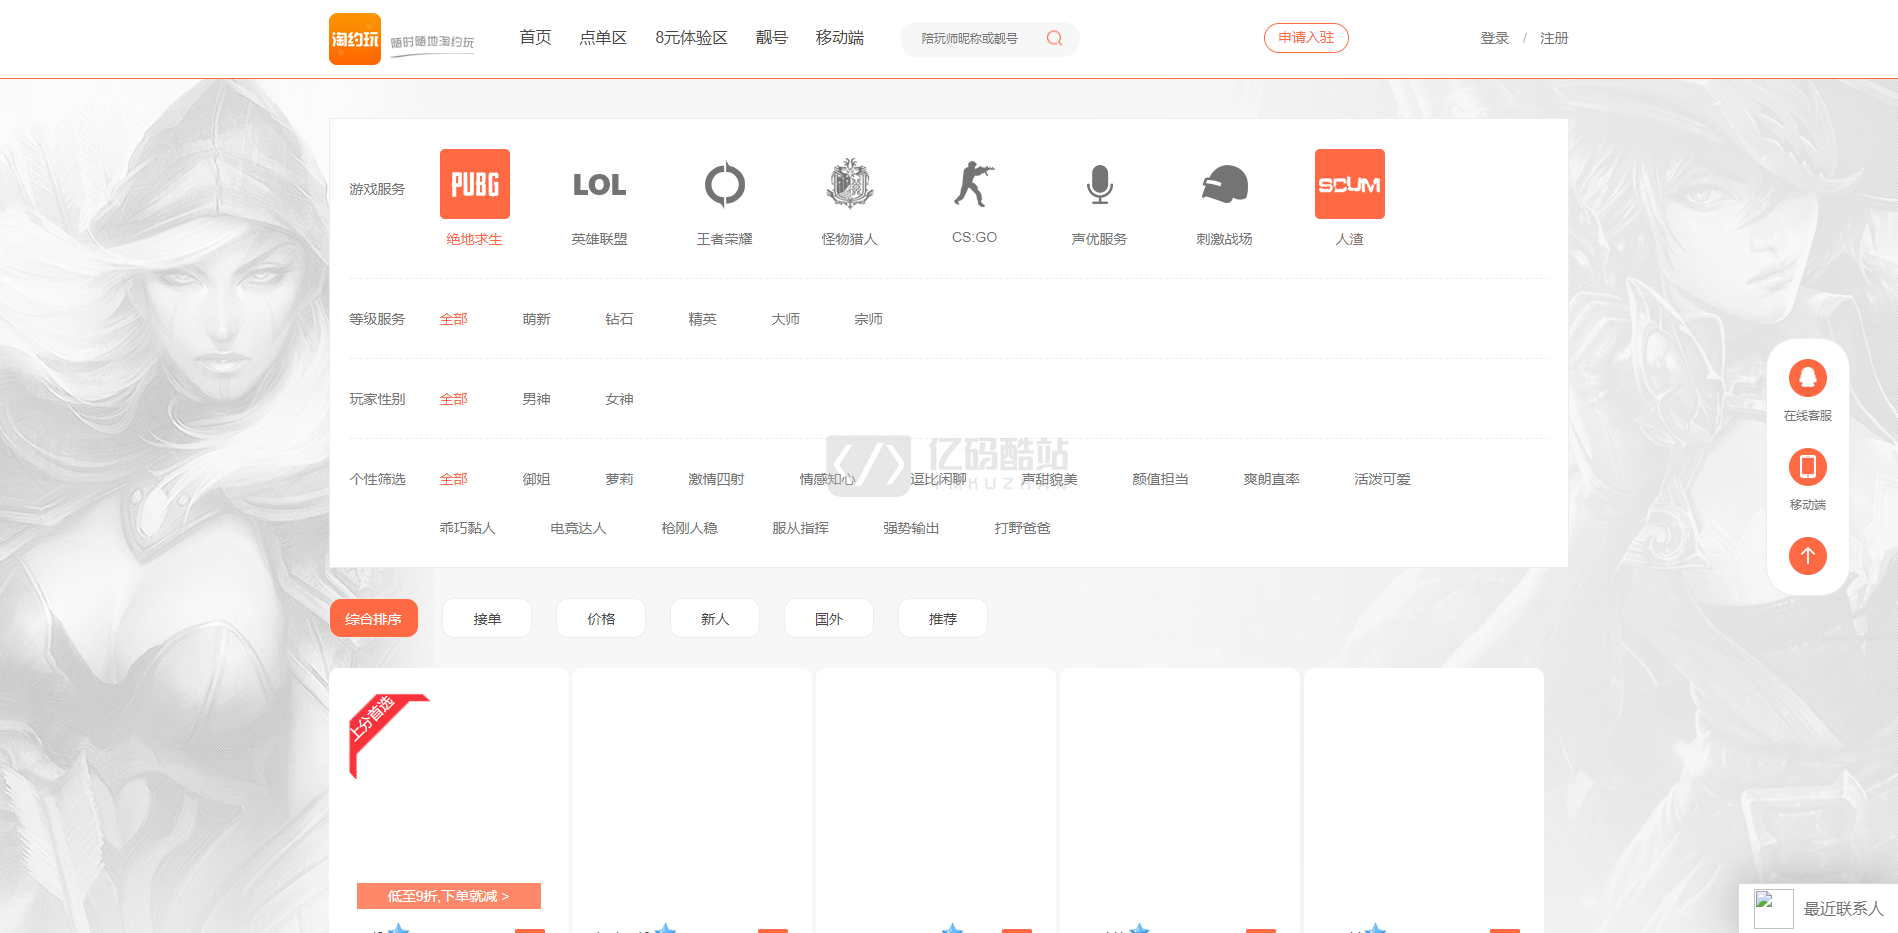The width and height of the screenshot is (1898, 933).
Task: Filter level by 大师
Action: click(786, 319)
